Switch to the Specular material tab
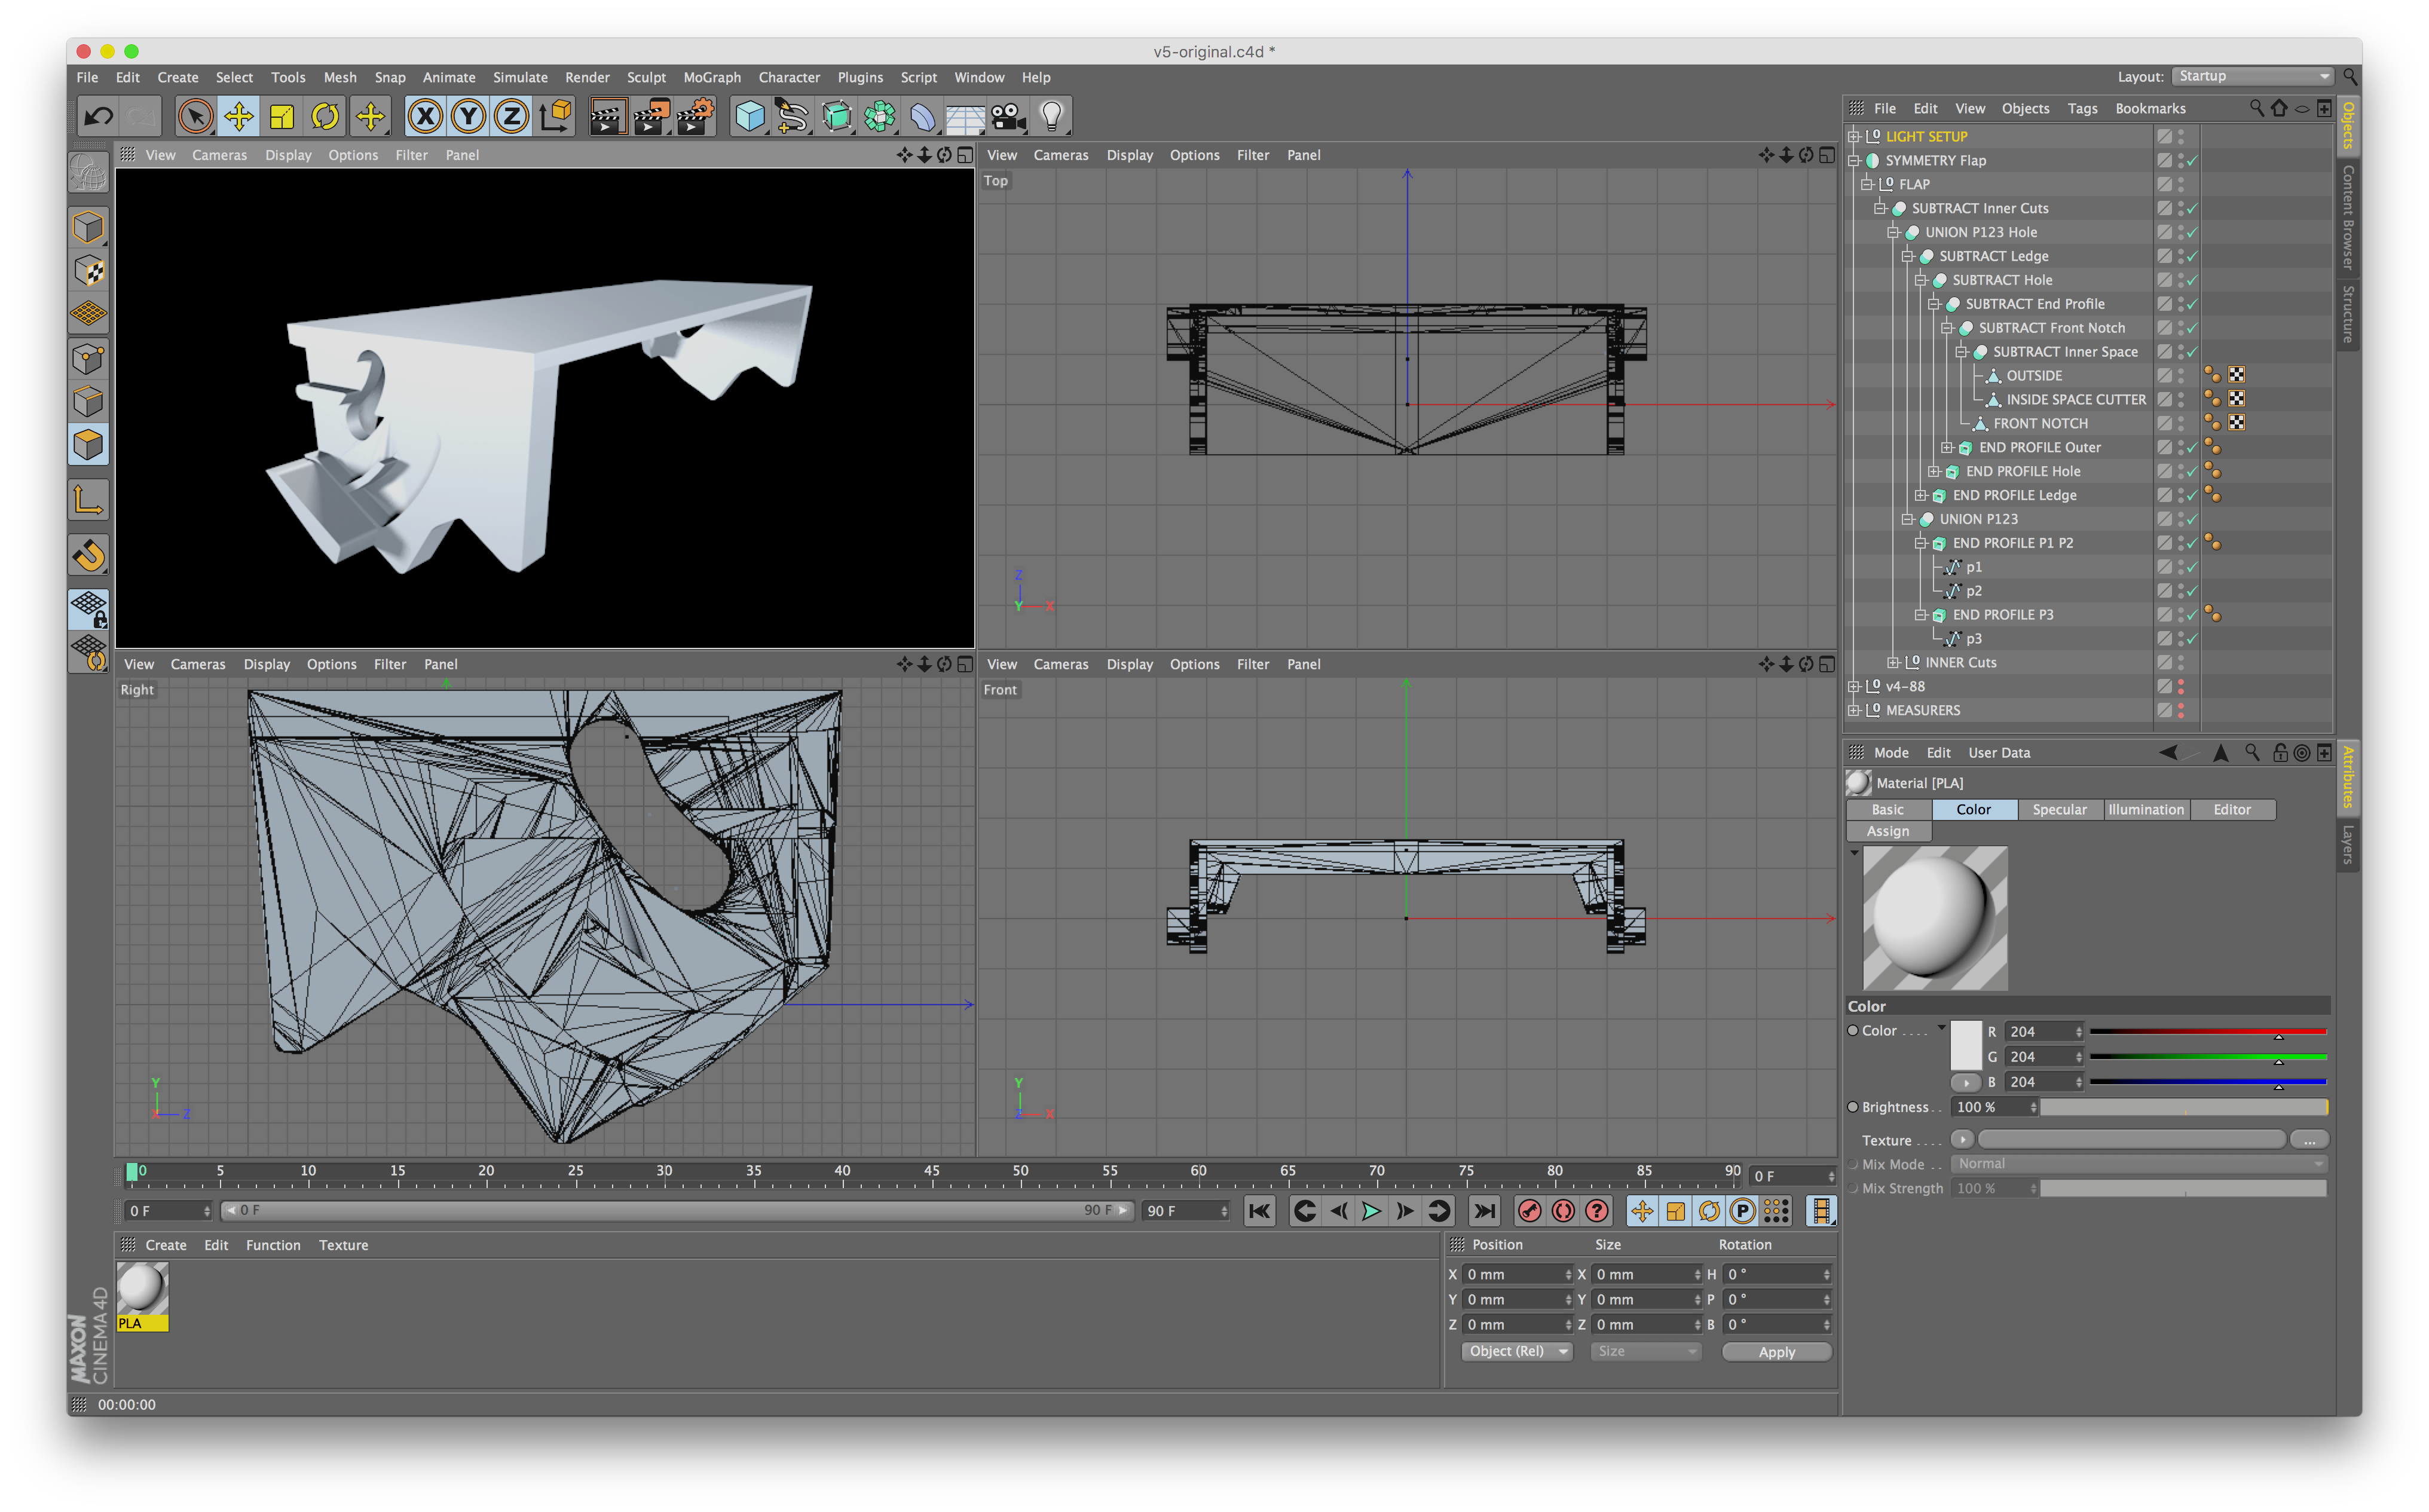The width and height of the screenshot is (2429, 1512). [2059, 810]
